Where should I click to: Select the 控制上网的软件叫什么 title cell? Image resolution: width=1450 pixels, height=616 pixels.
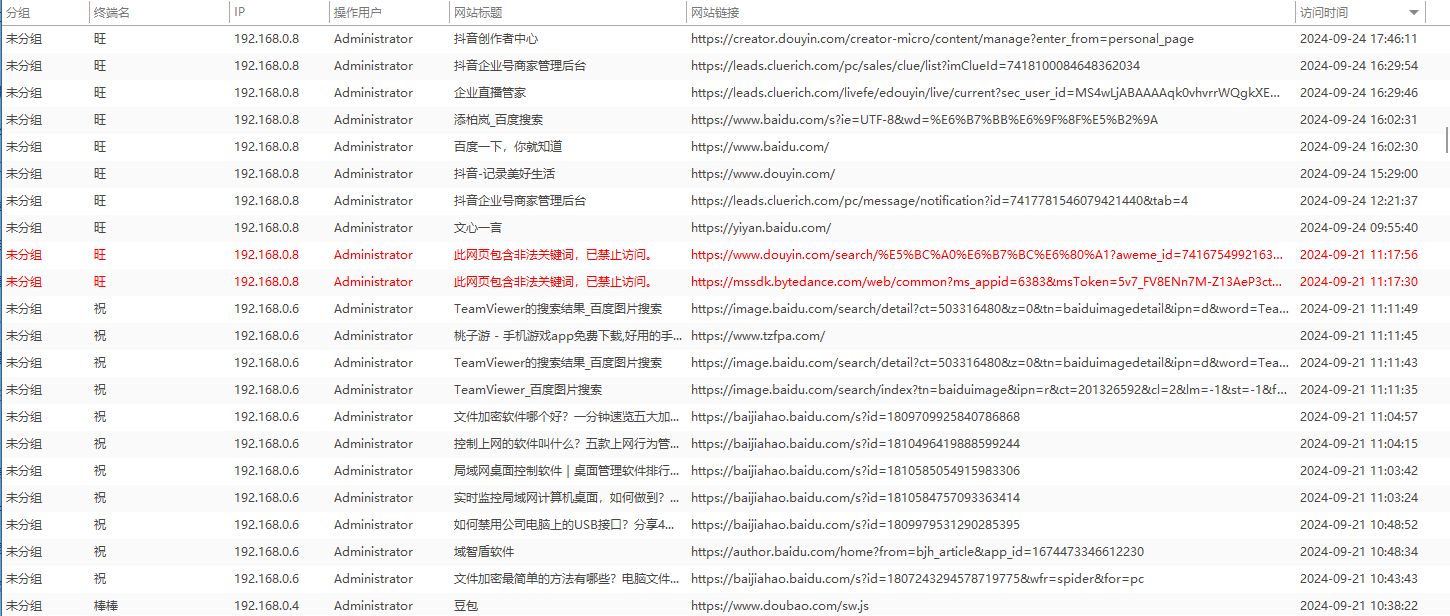coord(568,444)
